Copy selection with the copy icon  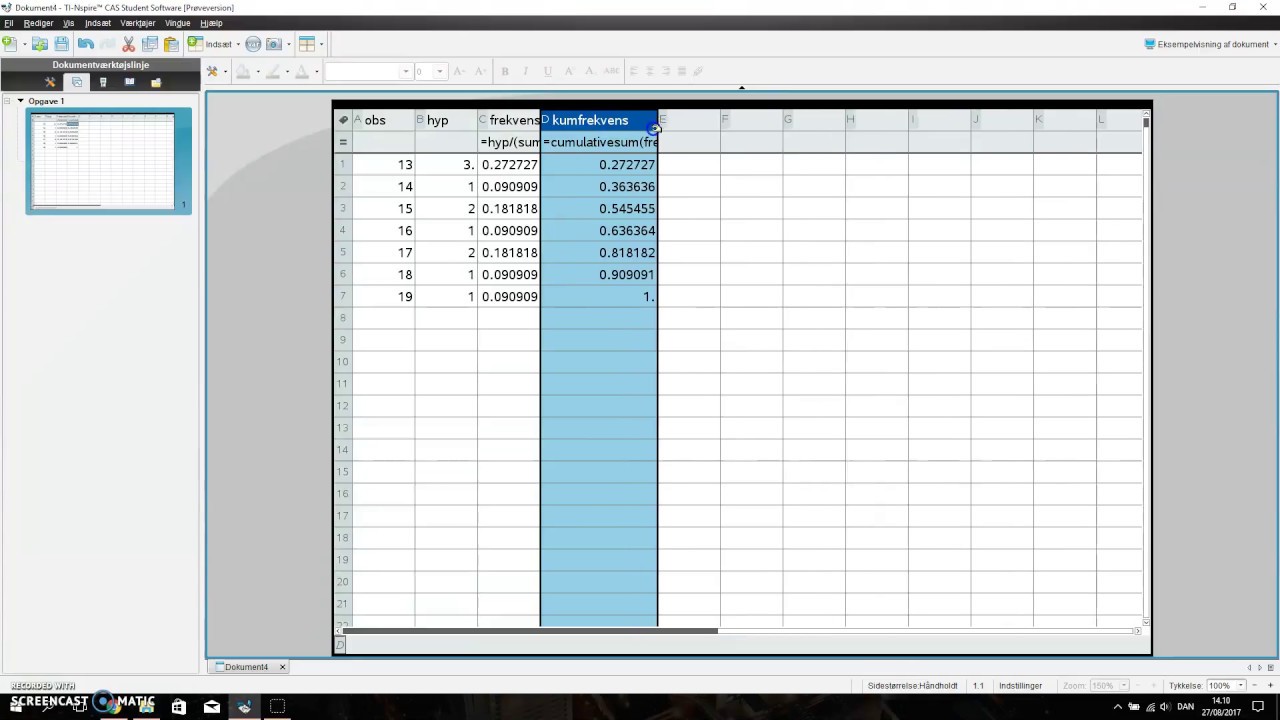click(150, 44)
